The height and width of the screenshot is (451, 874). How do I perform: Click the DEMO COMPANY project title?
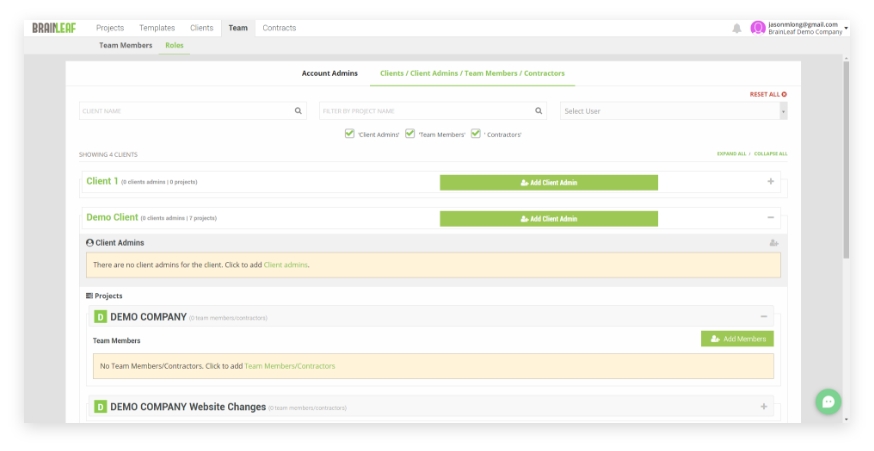point(148,317)
